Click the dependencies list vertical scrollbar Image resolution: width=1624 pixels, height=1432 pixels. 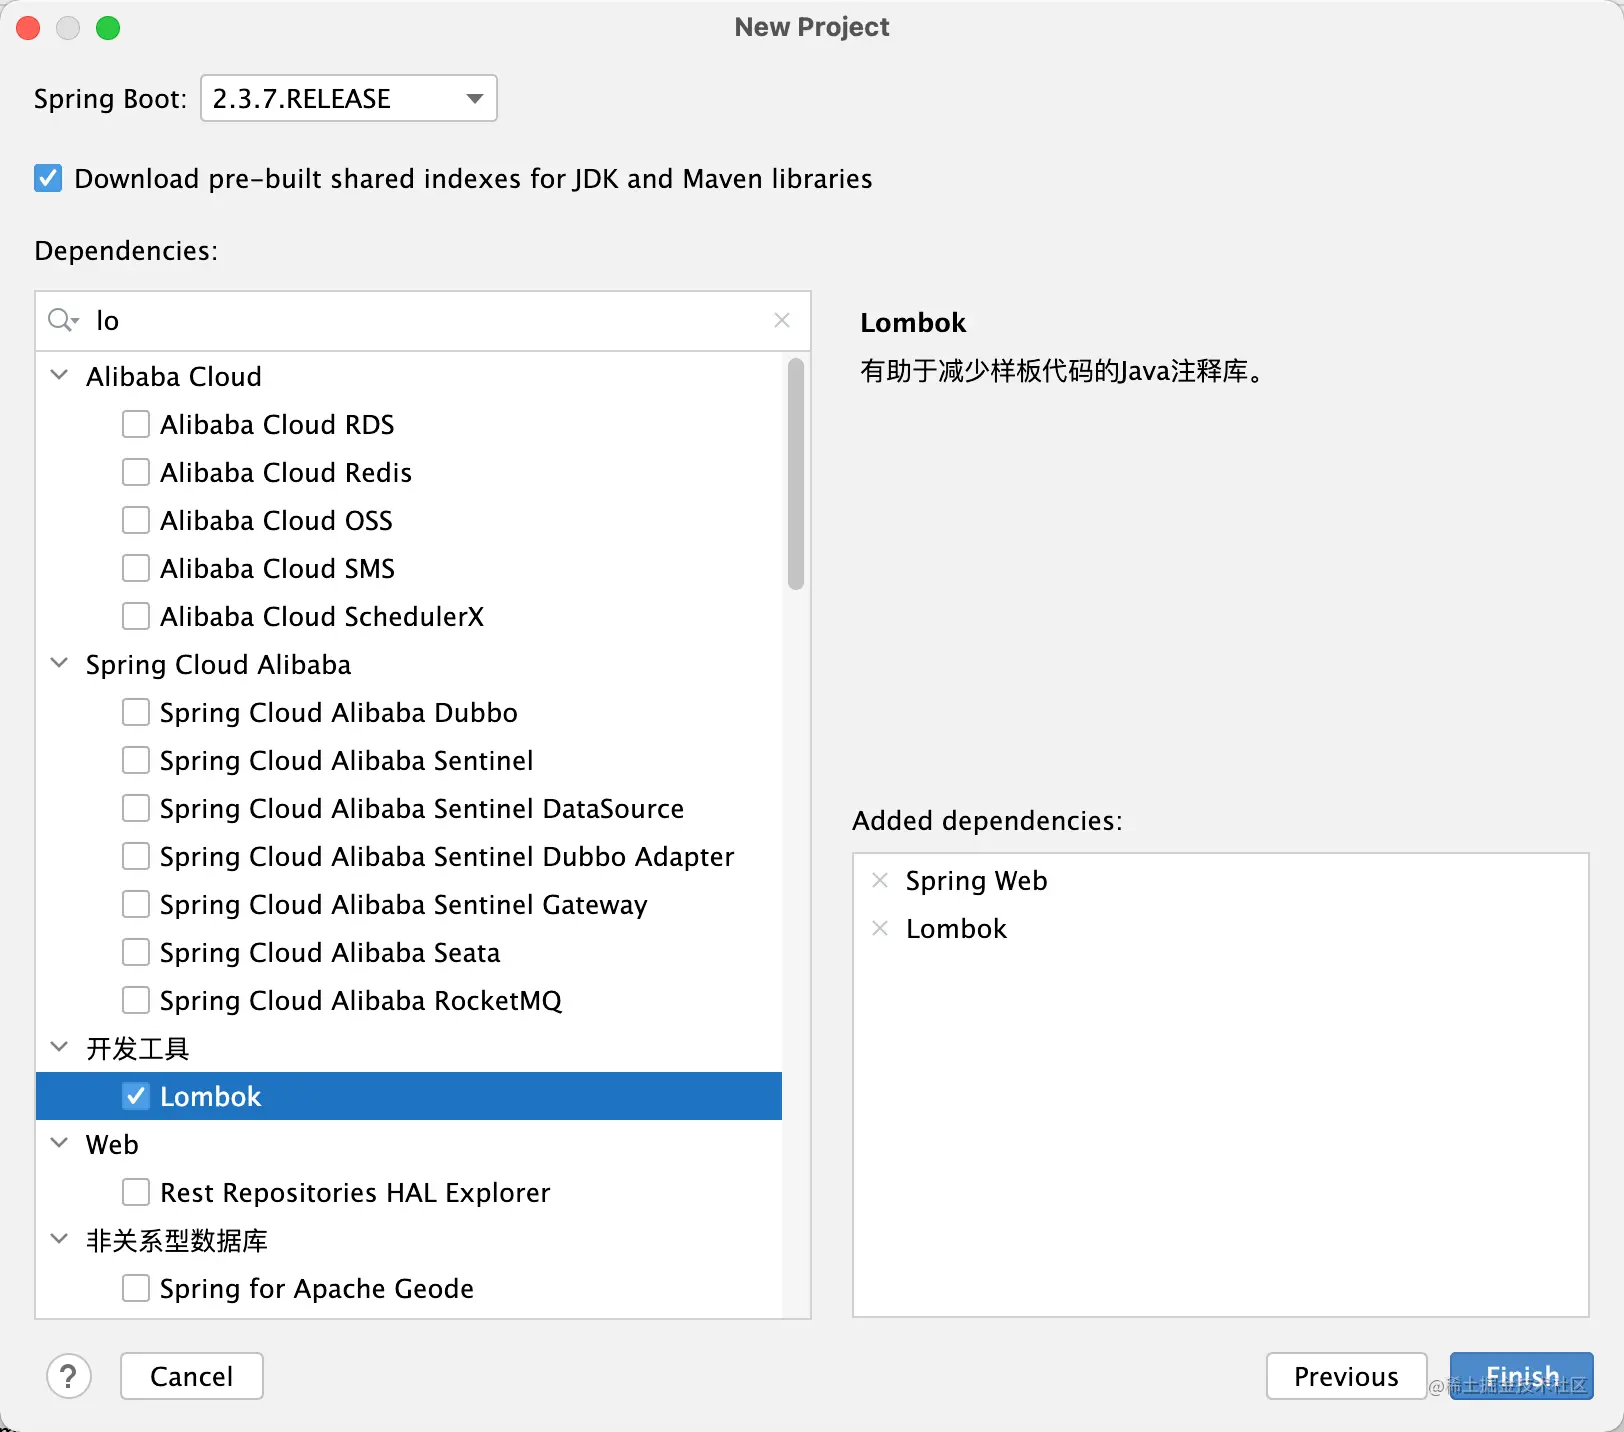point(796,474)
